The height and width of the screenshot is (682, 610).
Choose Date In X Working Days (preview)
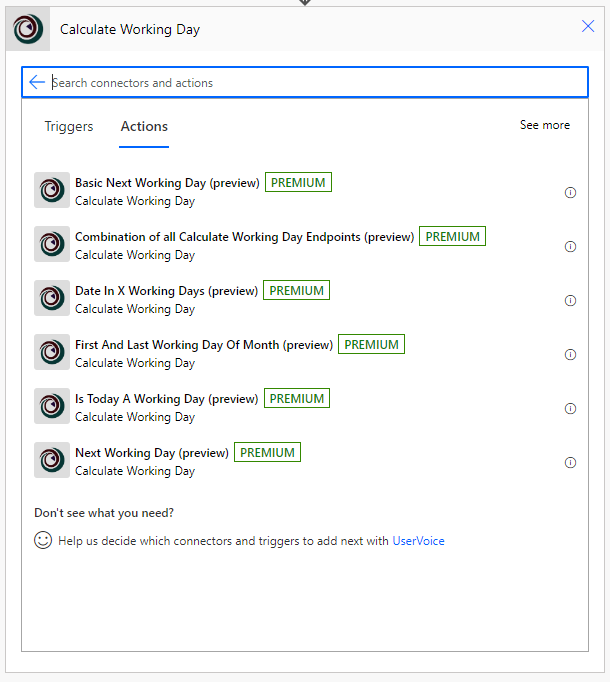(x=167, y=291)
